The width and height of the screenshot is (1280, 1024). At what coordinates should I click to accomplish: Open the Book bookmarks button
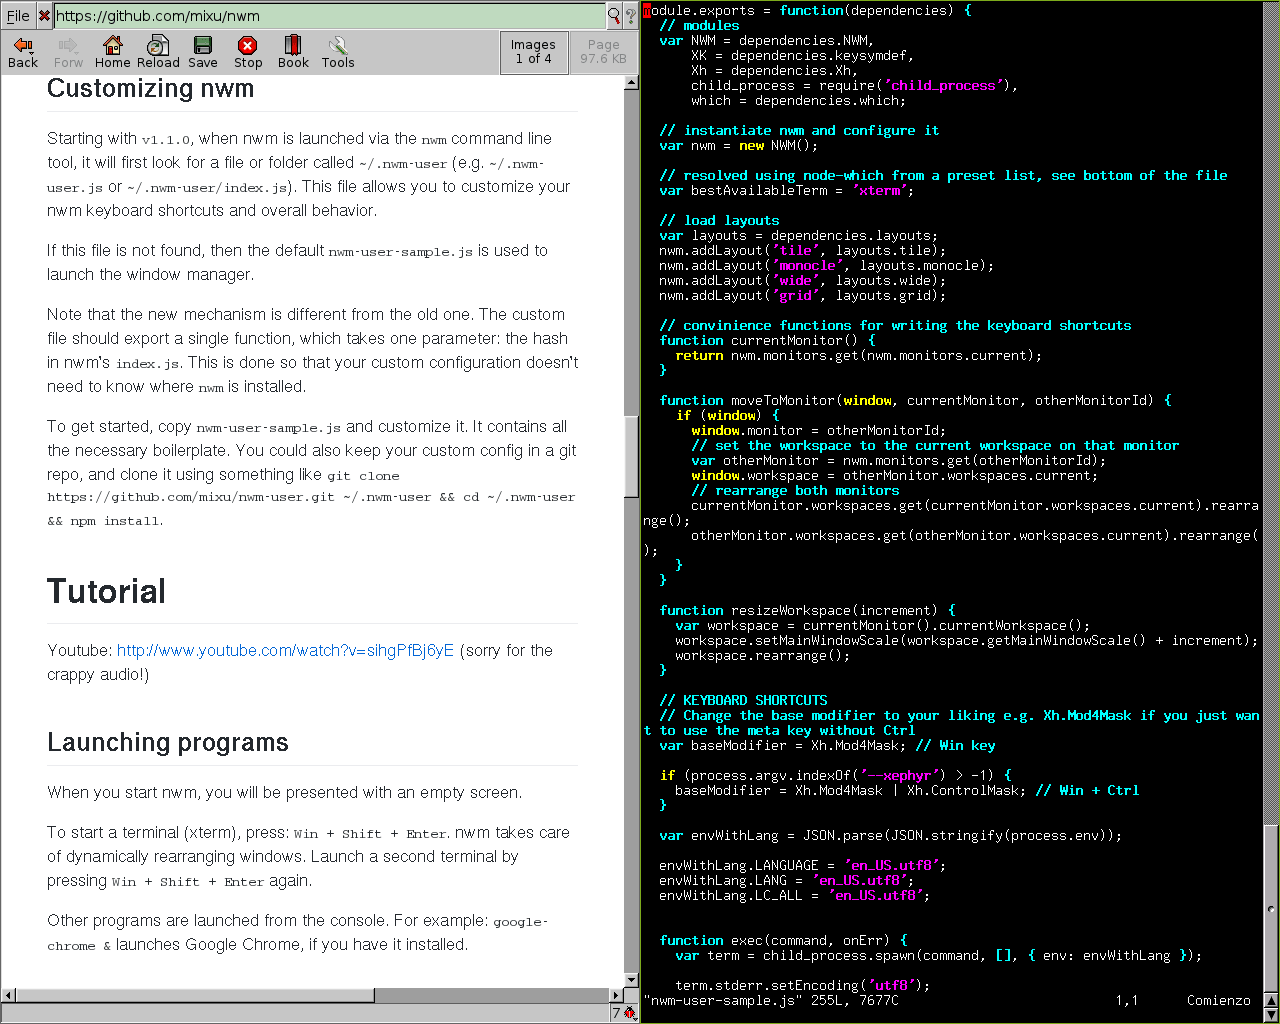point(293,52)
